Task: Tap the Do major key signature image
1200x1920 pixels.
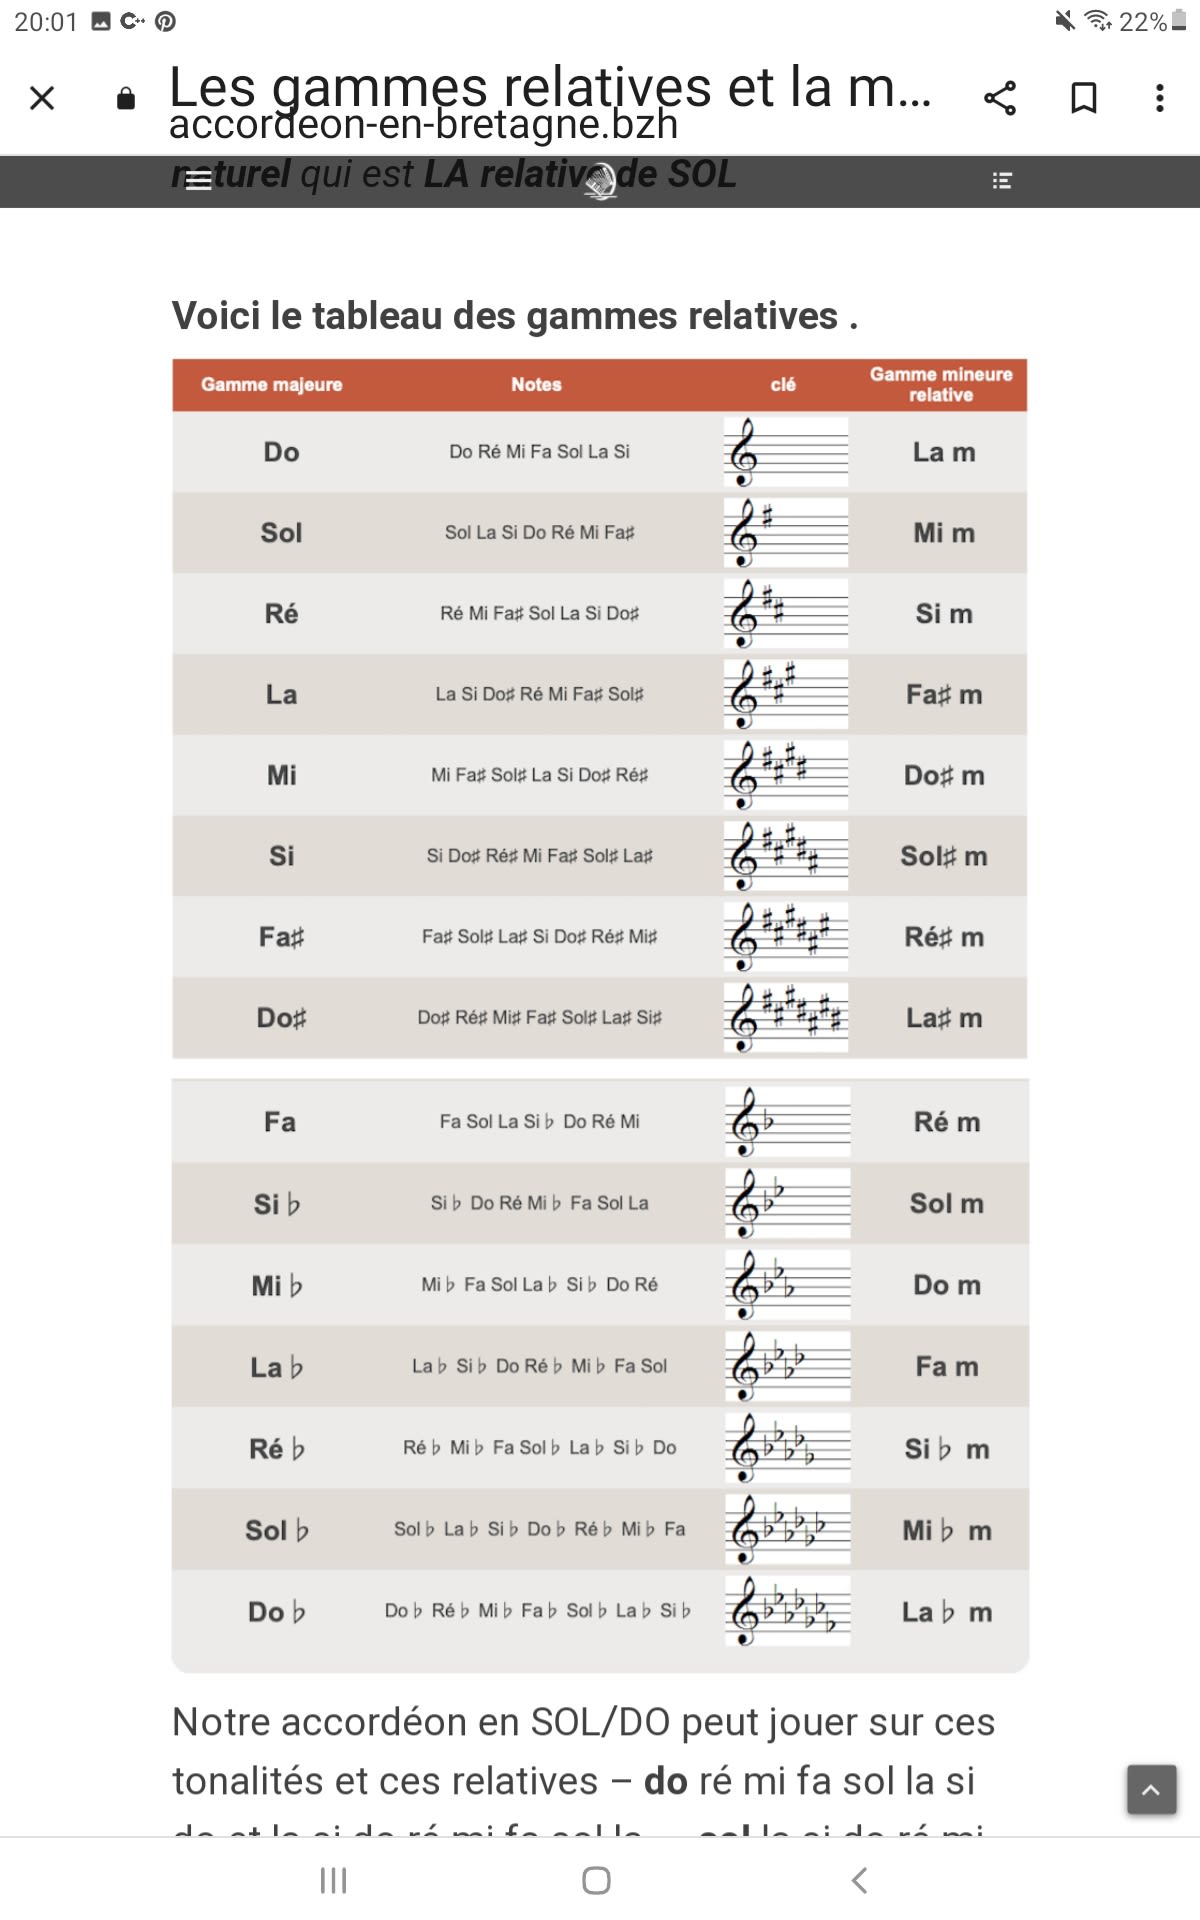Action: coord(786,452)
